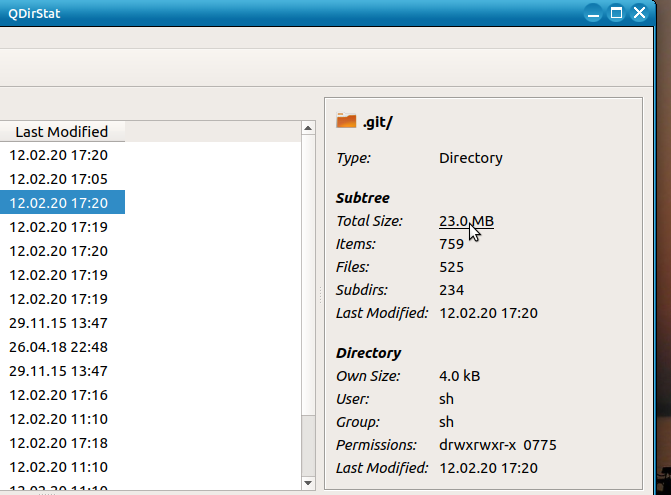Click the scrollbar up arrow
671x495 pixels.
pos(308,128)
